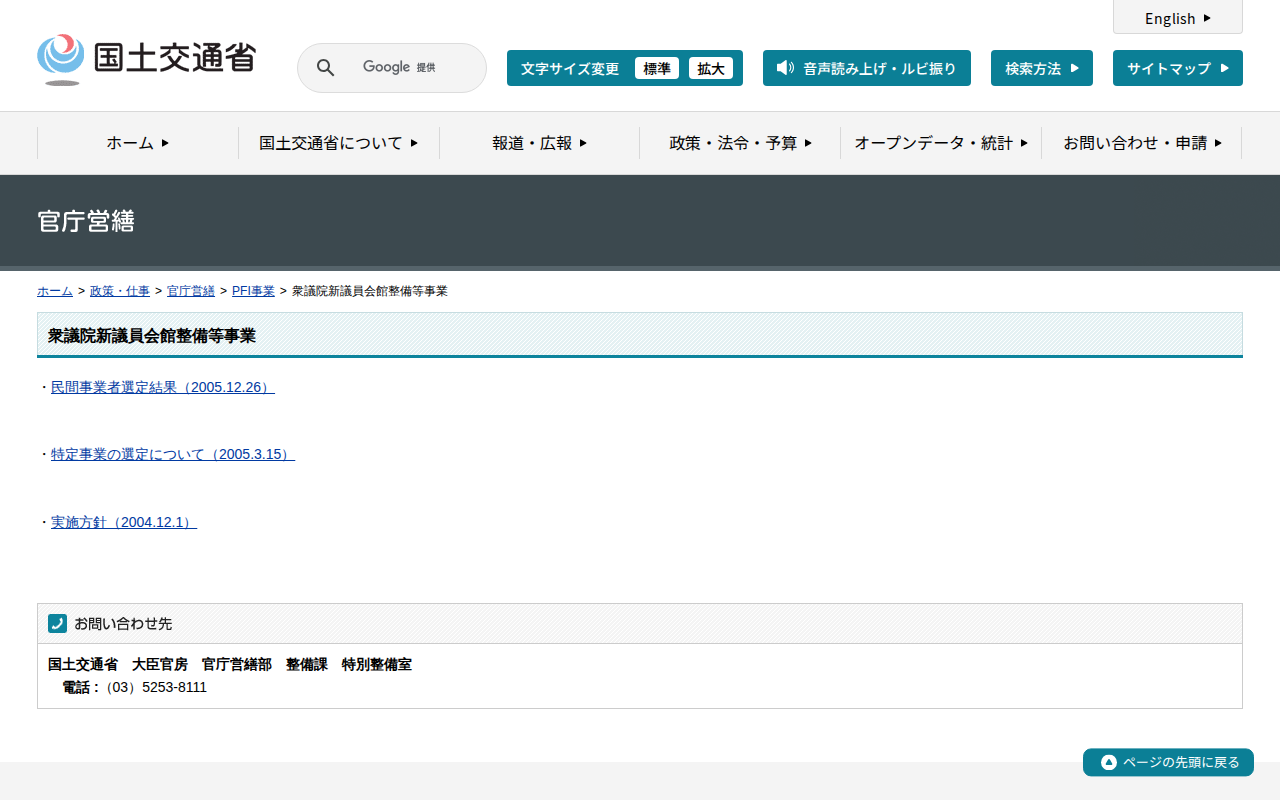
Task: Open the 政策・法令・予算 menu
Action: tap(740, 143)
